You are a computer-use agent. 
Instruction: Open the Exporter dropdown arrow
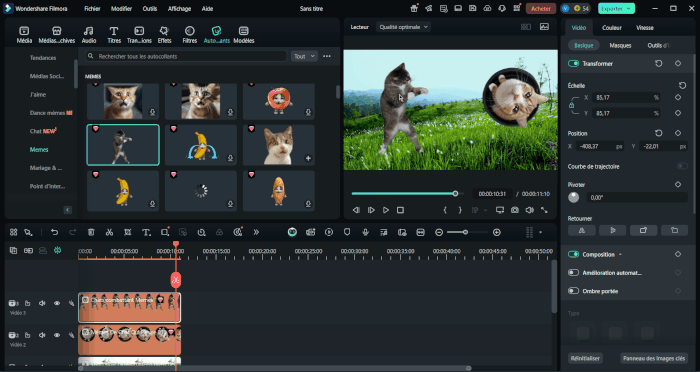pos(629,8)
